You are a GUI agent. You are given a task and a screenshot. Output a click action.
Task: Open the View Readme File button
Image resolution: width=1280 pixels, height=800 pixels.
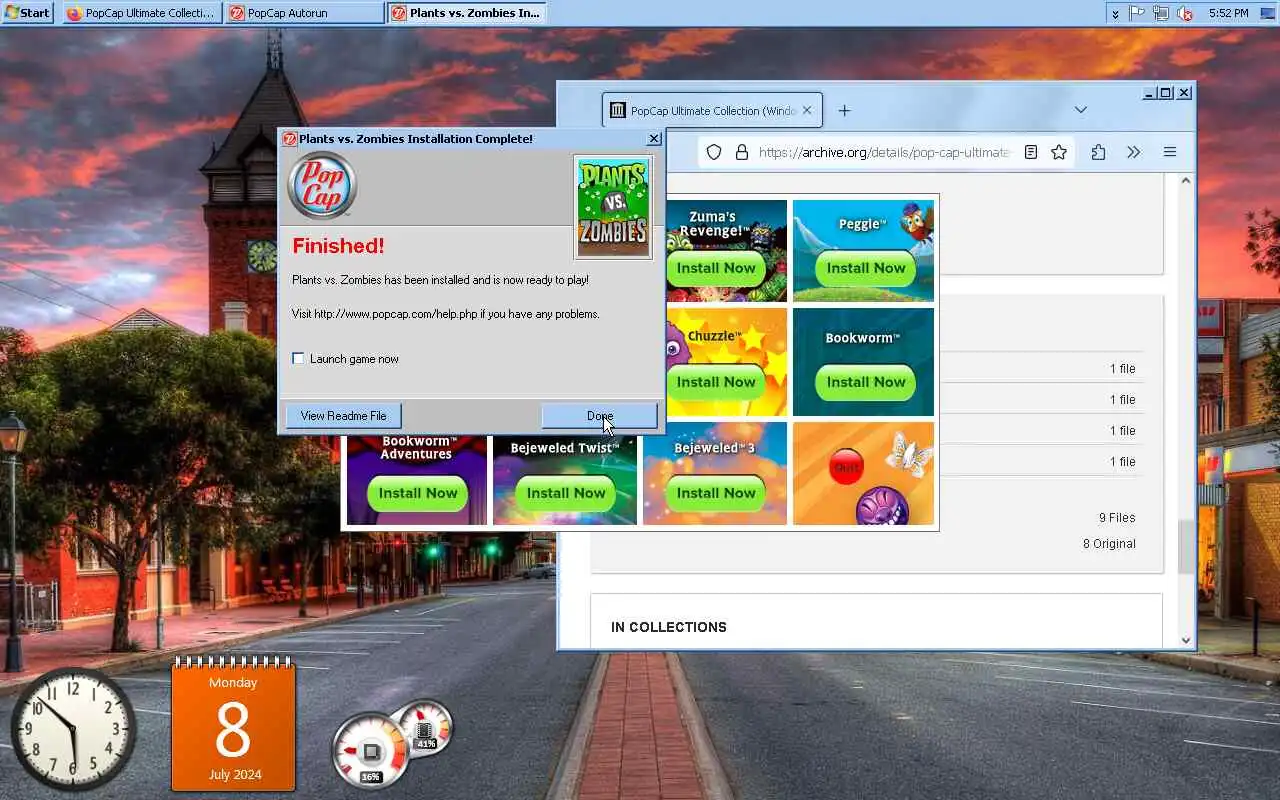(x=343, y=416)
